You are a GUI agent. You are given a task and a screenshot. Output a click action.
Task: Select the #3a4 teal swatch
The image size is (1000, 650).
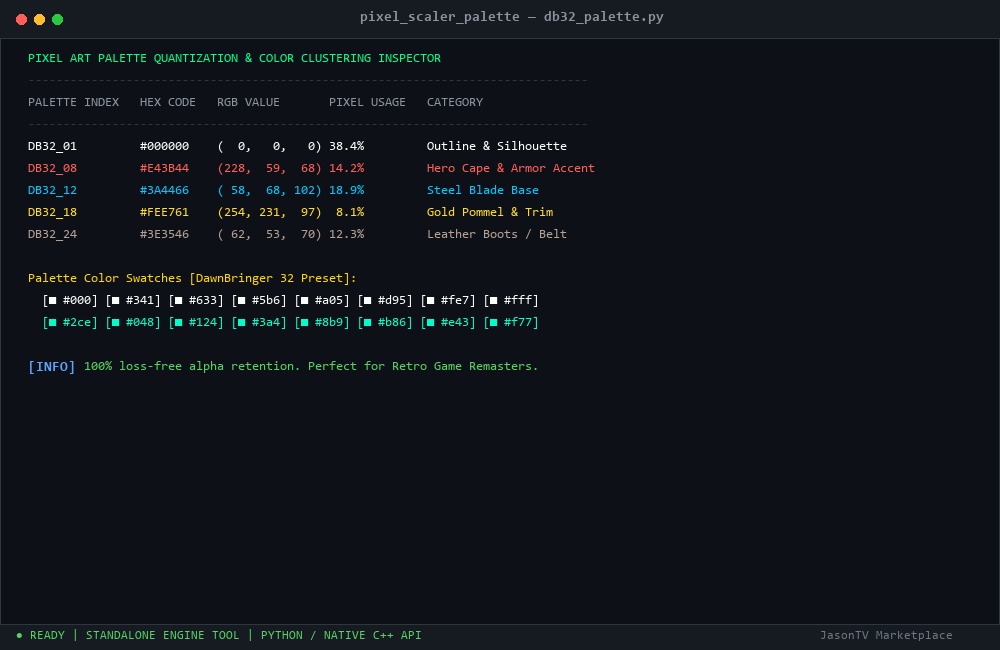pyautogui.click(x=259, y=322)
